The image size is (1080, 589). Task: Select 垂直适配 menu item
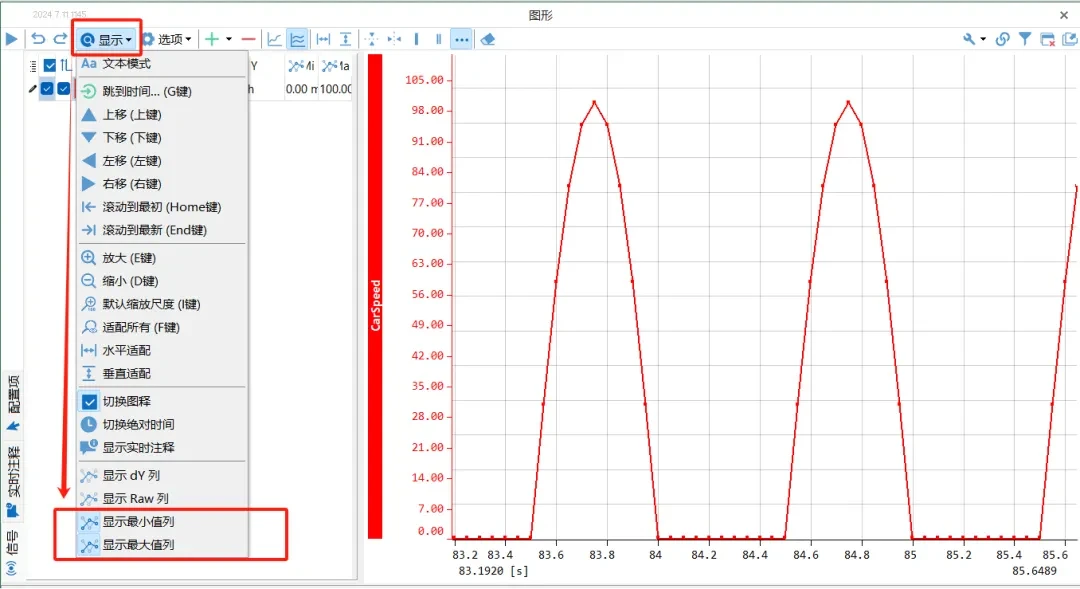pyautogui.click(x=163, y=373)
